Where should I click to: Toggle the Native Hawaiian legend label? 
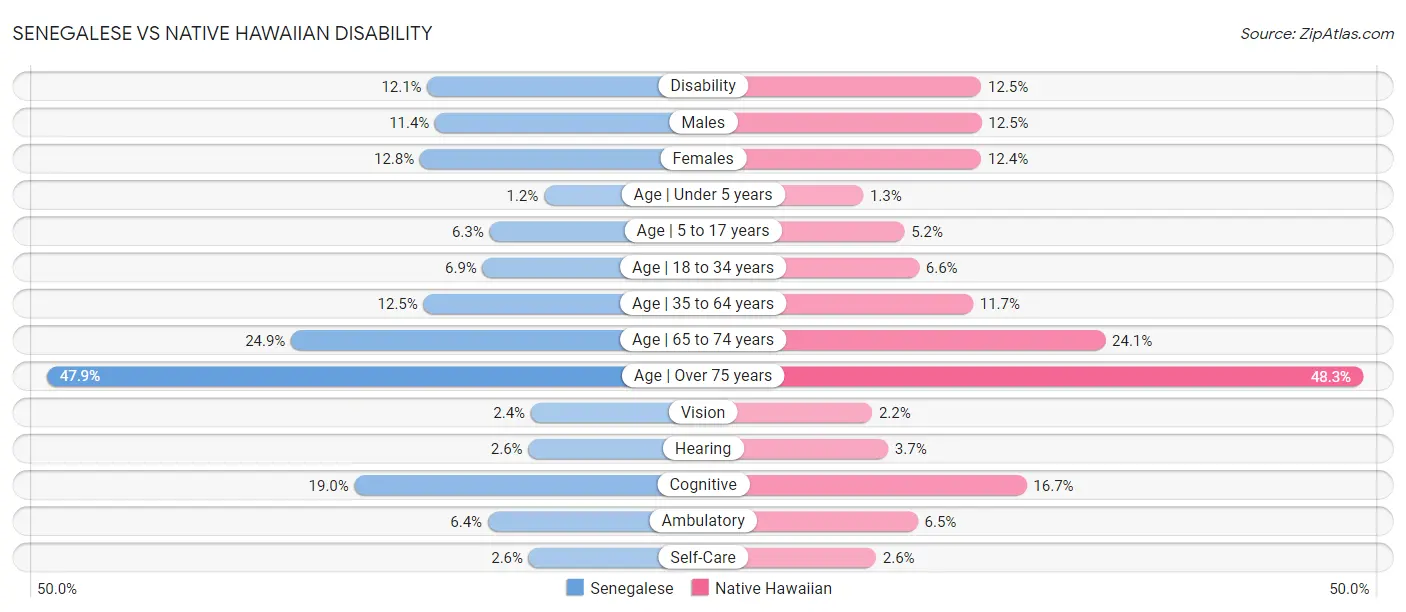pyautogui.click(x=773, y=588)
